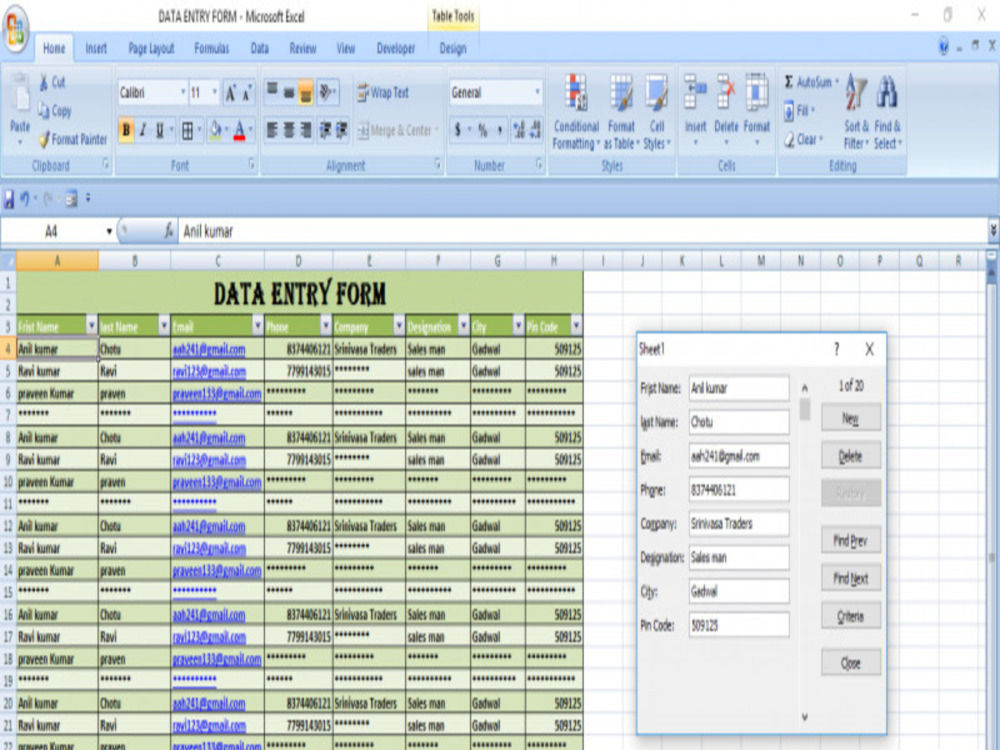Switch to the Page Layout tab
The image size is (1000, 750).
pyautogui.click(x=151, y=48)
